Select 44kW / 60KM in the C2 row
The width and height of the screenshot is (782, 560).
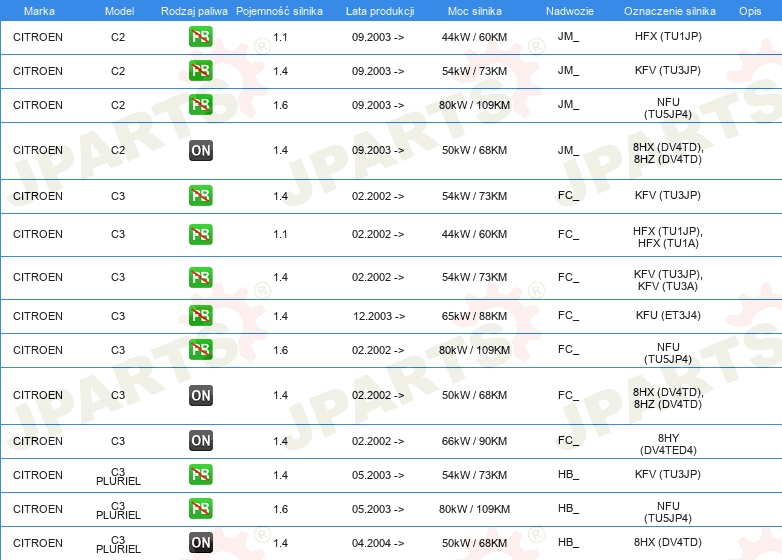click(474, 37)
